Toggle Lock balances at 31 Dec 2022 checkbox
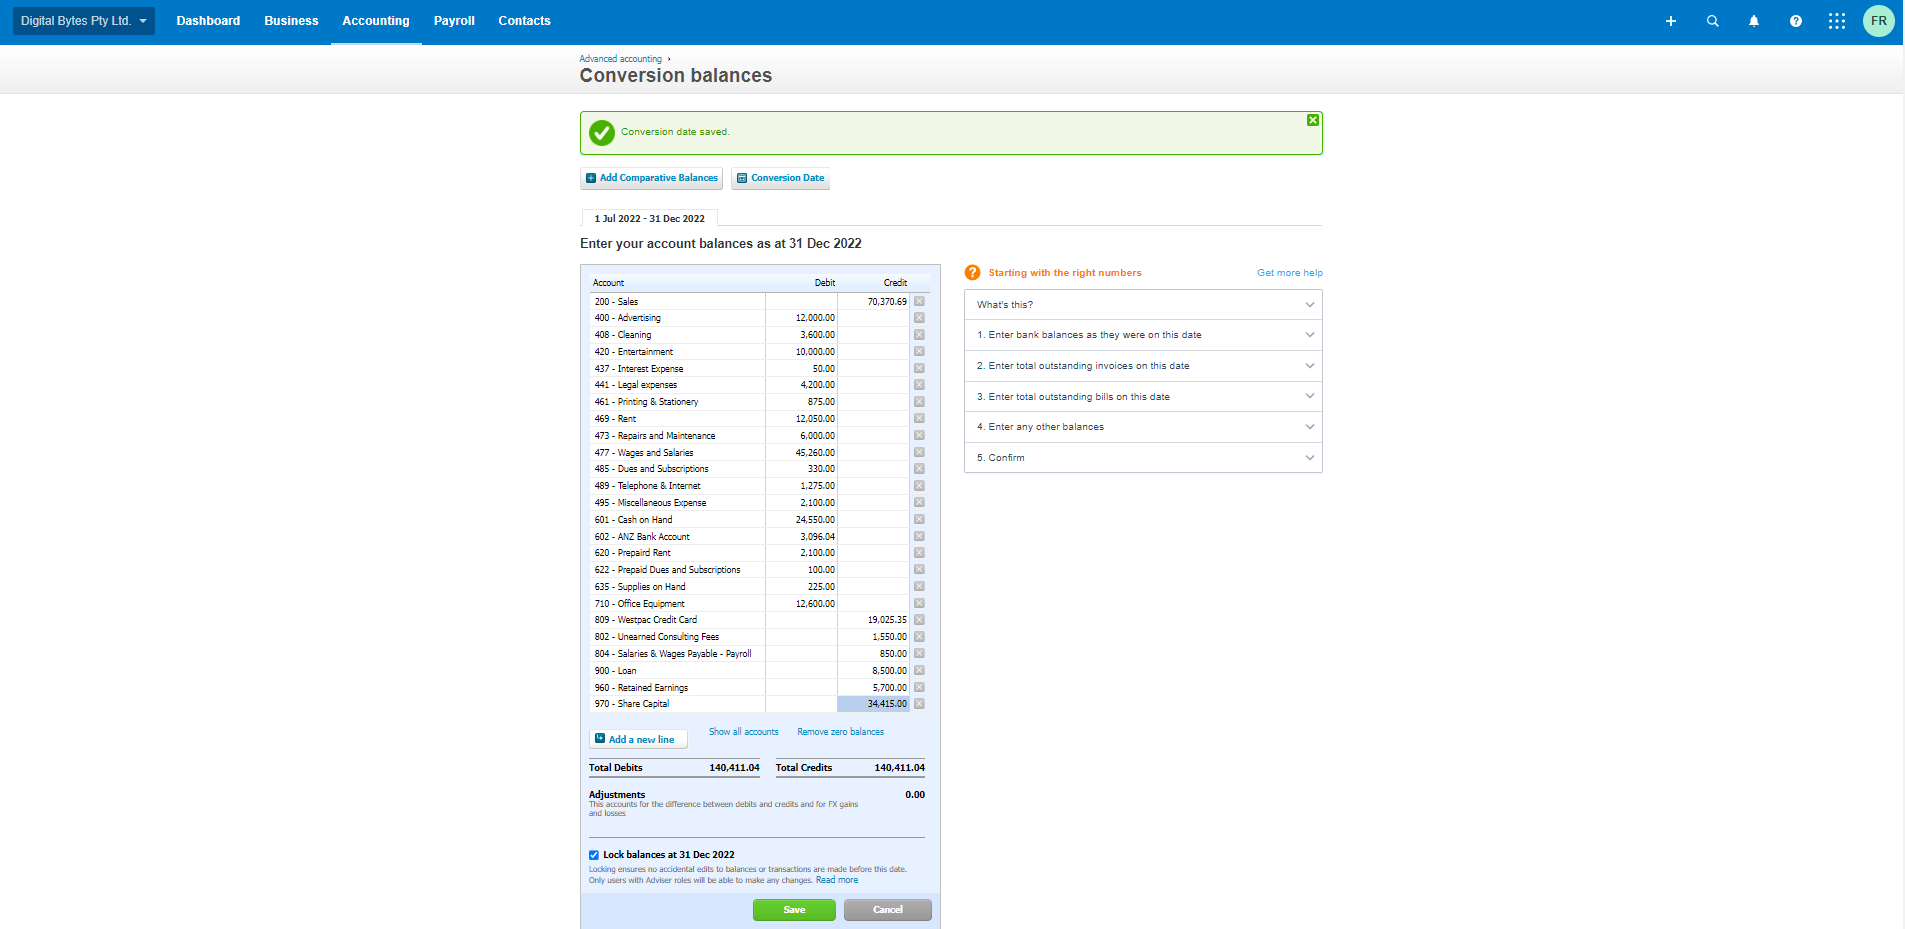Image resolution: width=1905 pixels, height=929 pixels. [594, 855]
